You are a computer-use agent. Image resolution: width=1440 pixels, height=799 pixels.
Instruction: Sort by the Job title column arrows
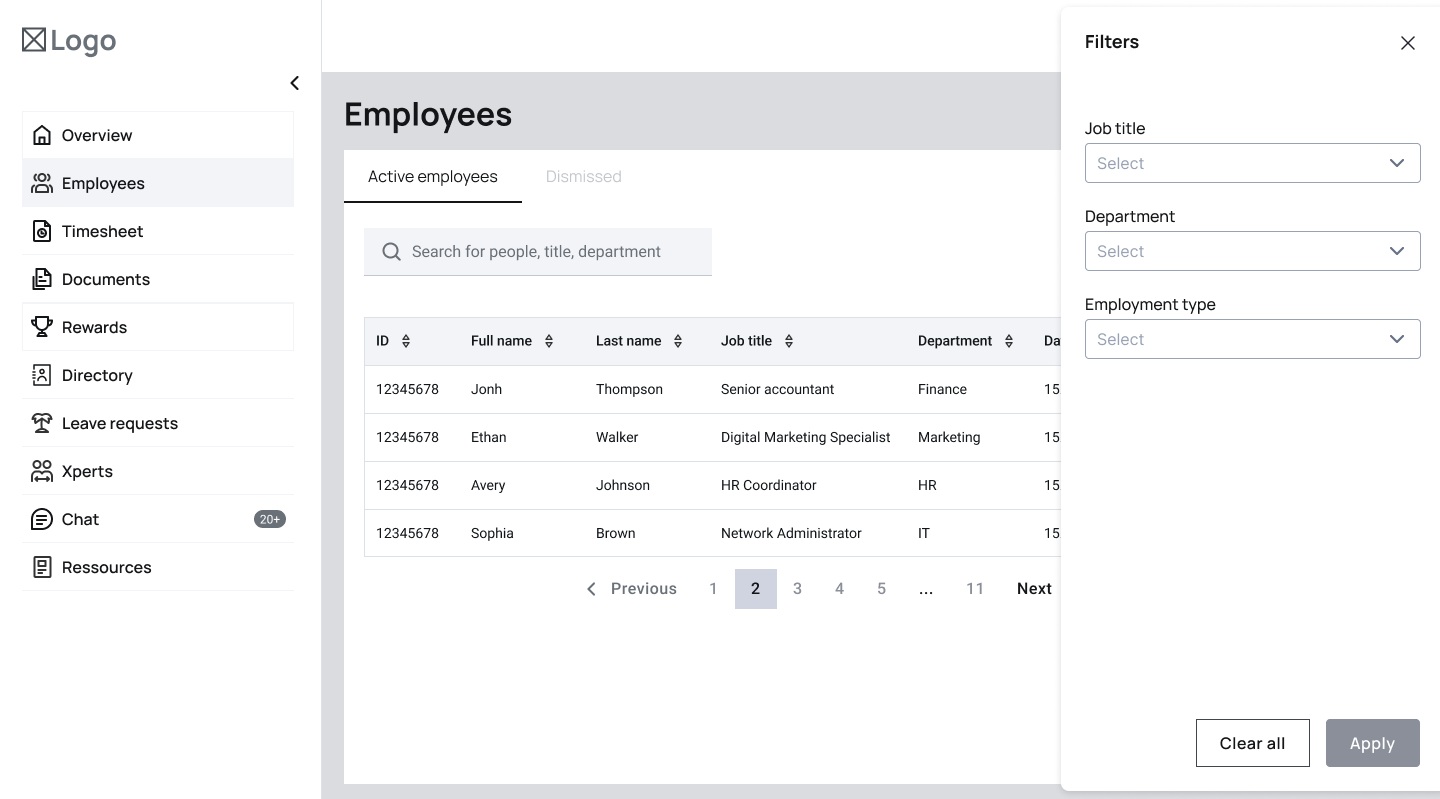coord(789,341)
